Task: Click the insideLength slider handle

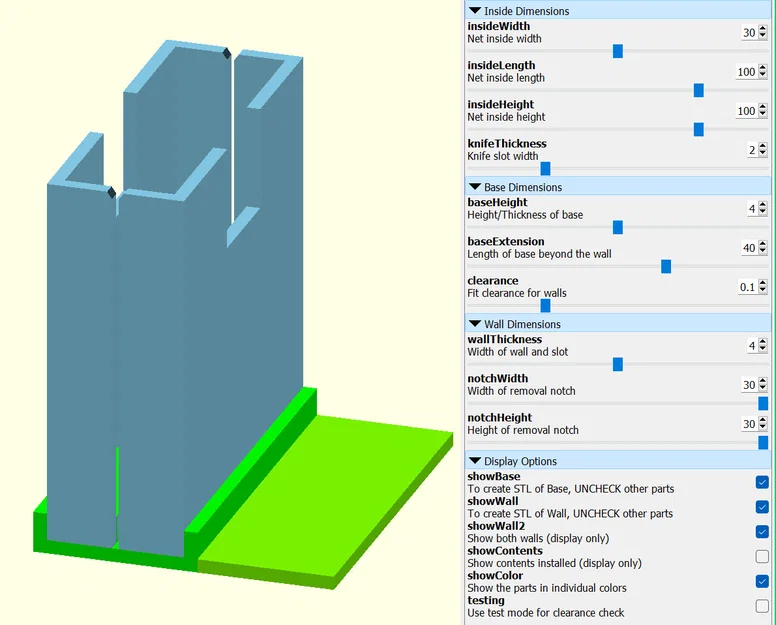Action: click(699, 90)
